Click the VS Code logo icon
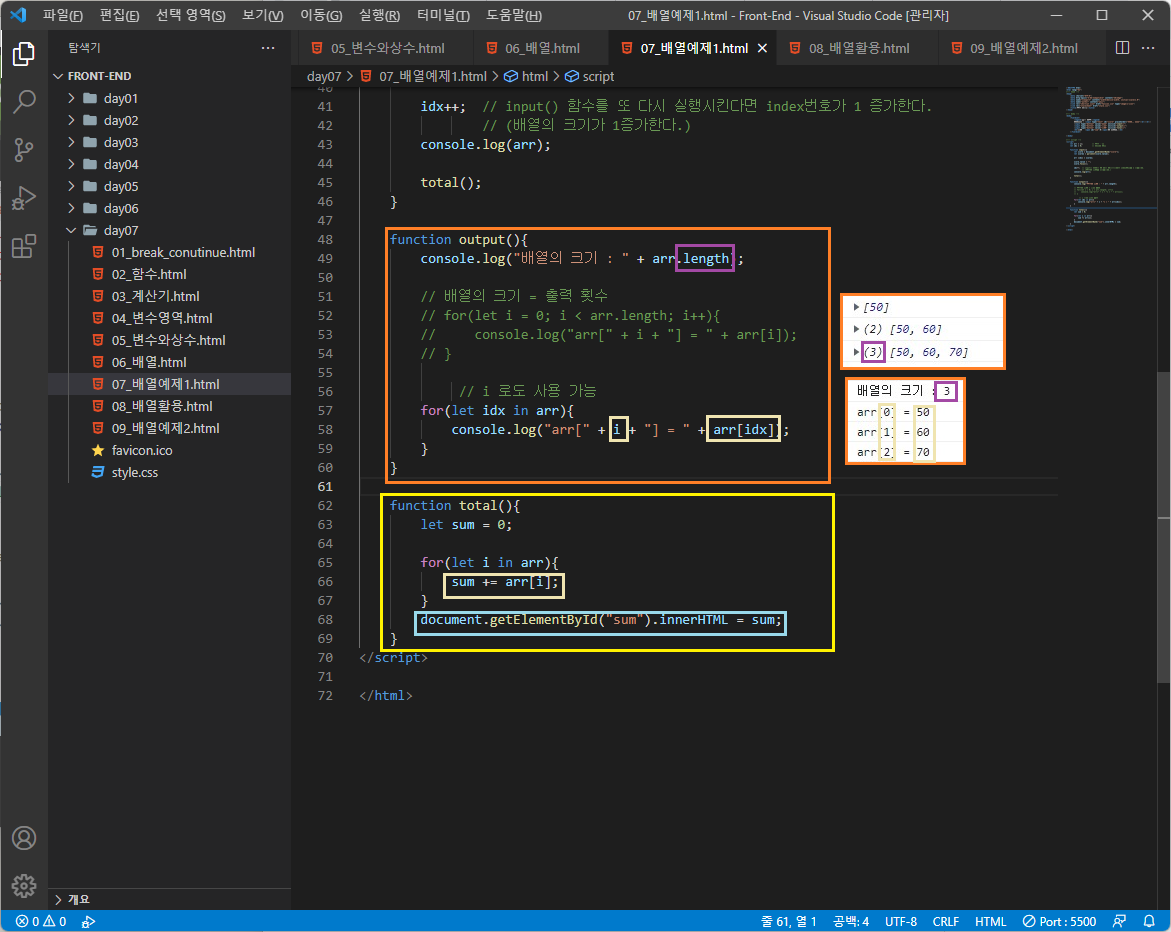The image size is (1171, 932). click(x=19, y=15)
